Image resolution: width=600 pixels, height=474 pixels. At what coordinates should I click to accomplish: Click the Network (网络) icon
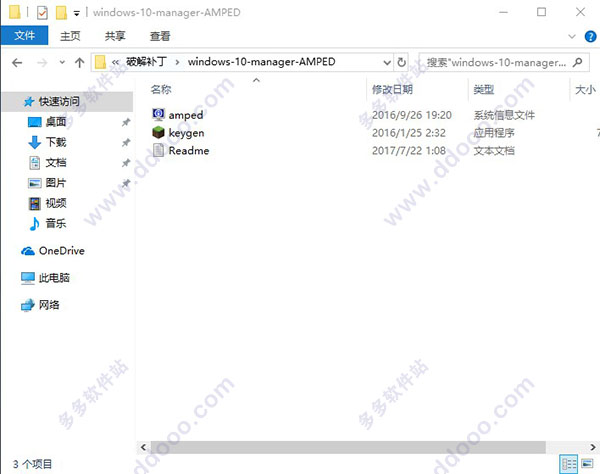tap(28, 305)
